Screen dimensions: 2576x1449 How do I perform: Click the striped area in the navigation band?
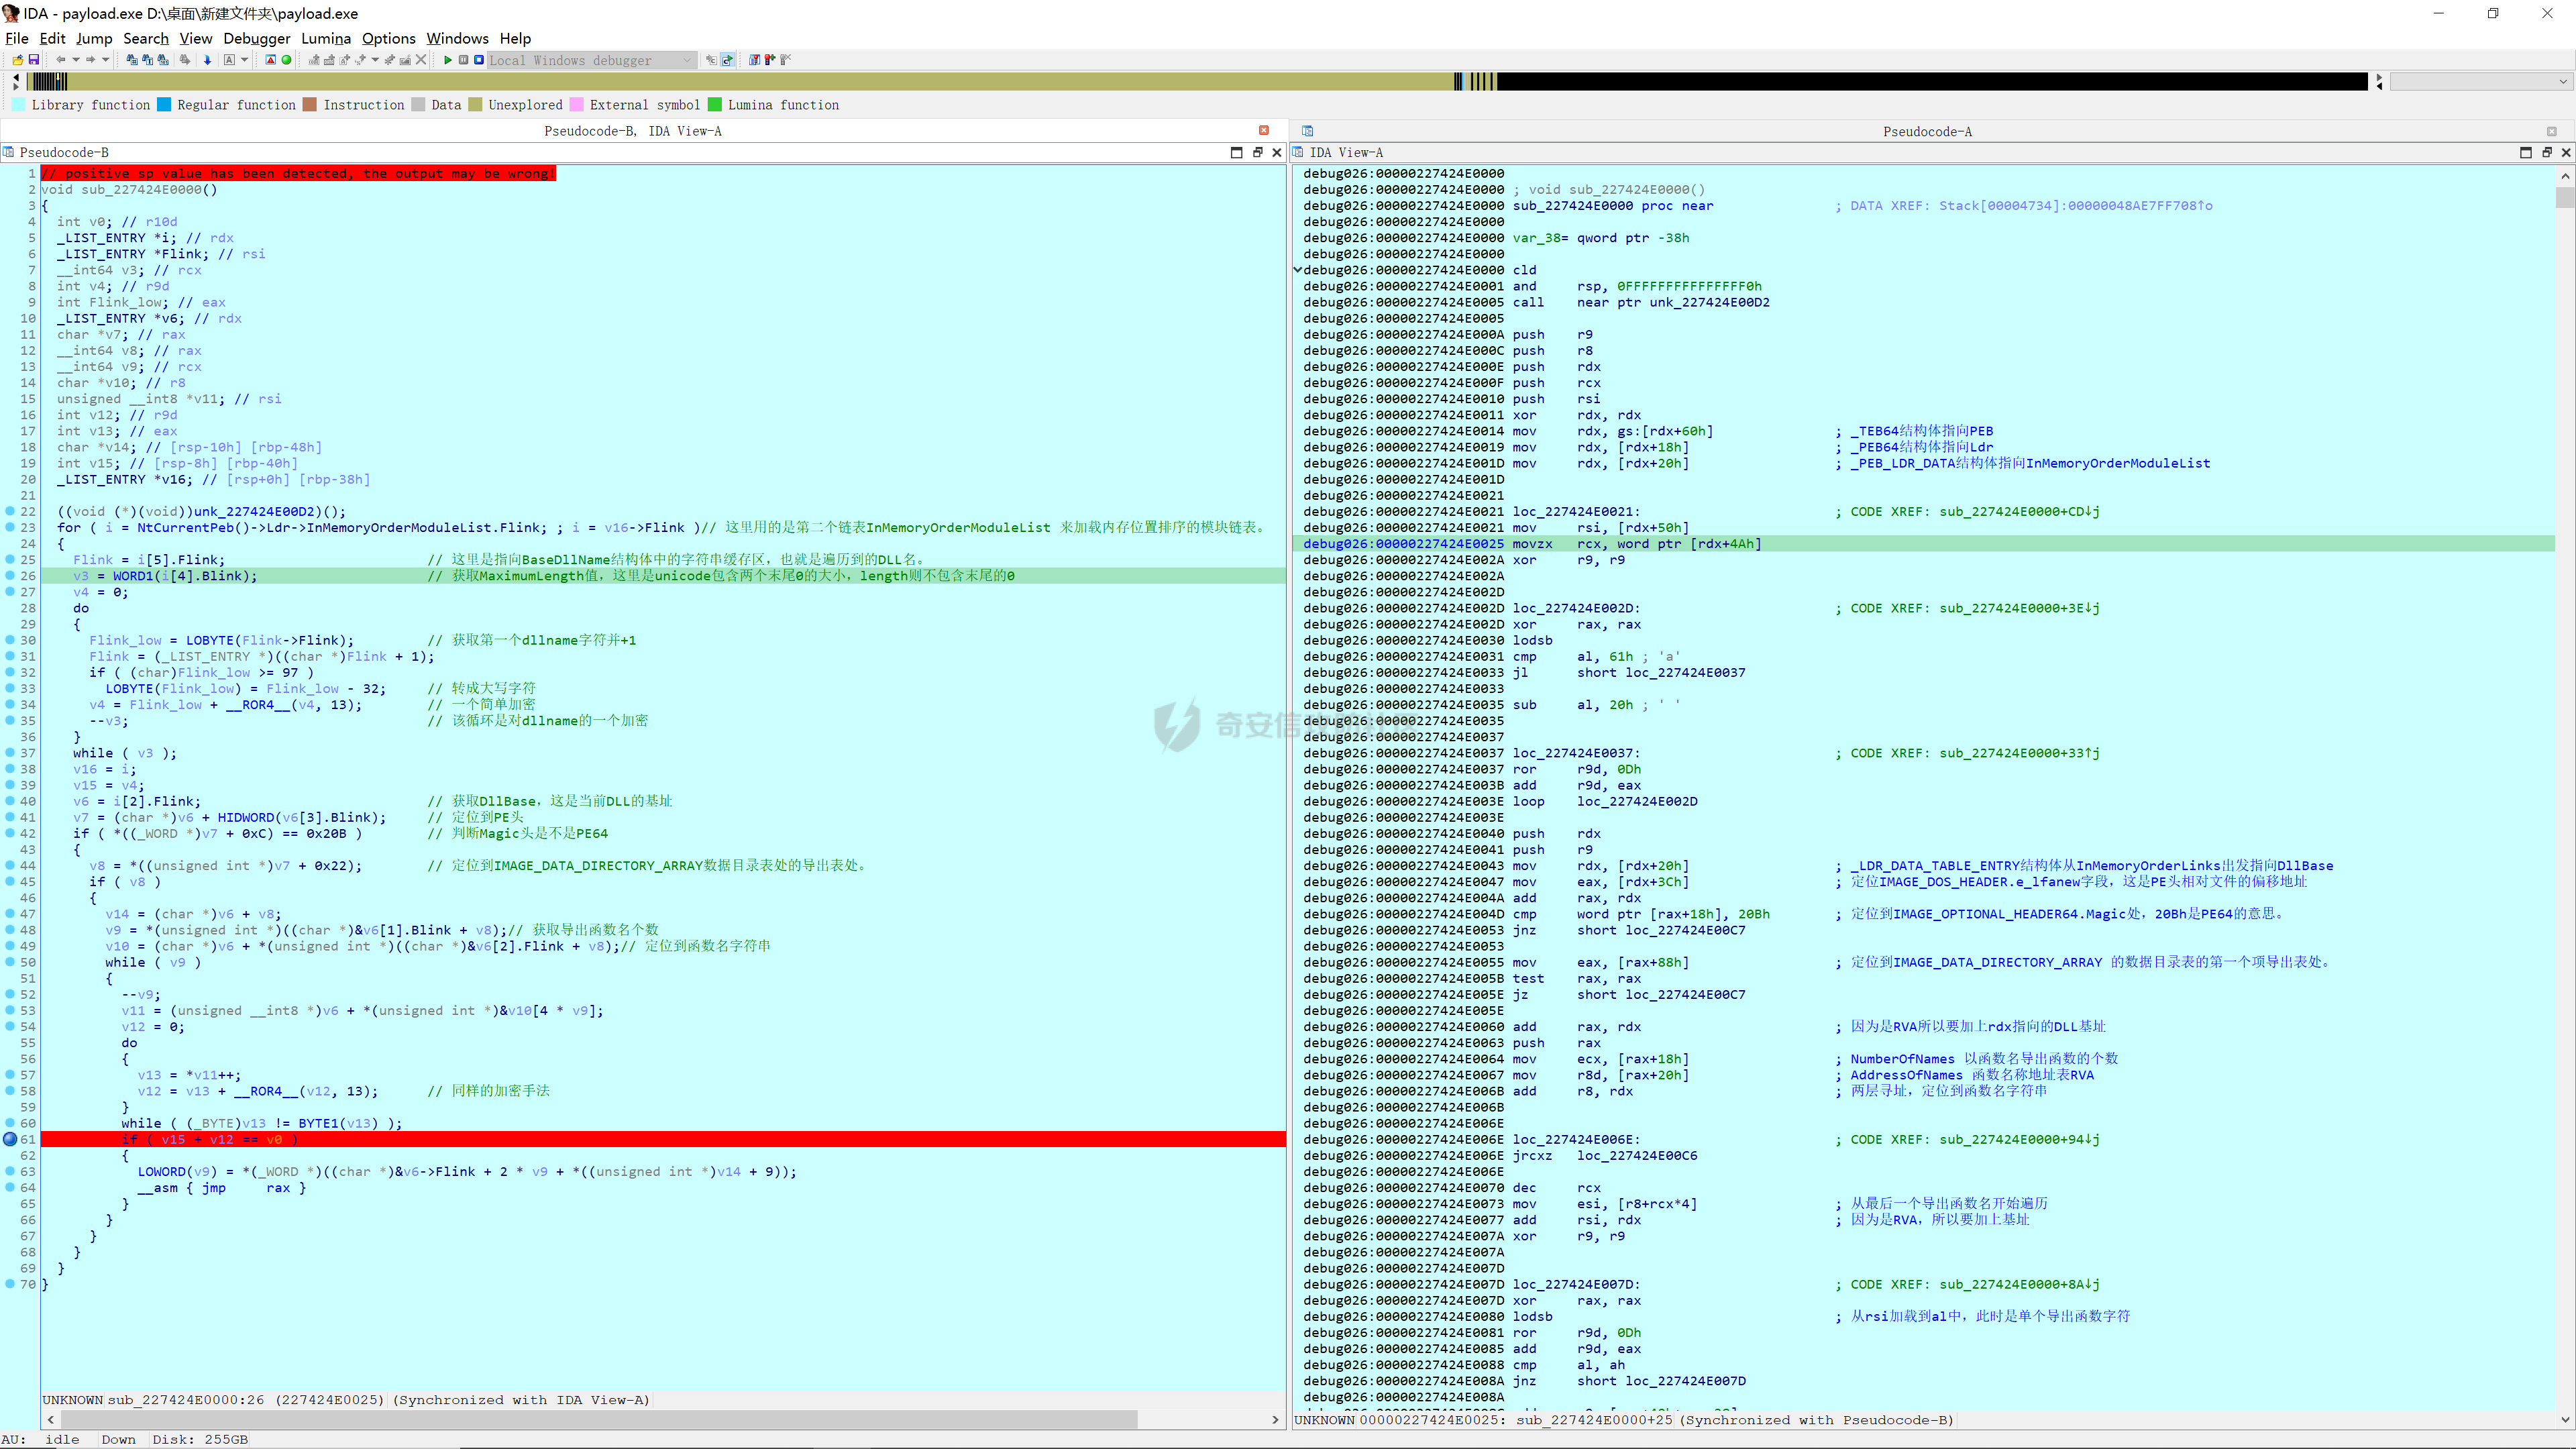49,81
